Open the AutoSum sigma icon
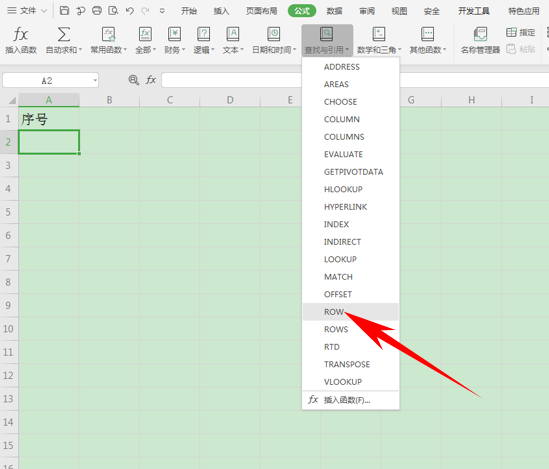549x469 pixels. pyautogui.click(x=64, y=34)
